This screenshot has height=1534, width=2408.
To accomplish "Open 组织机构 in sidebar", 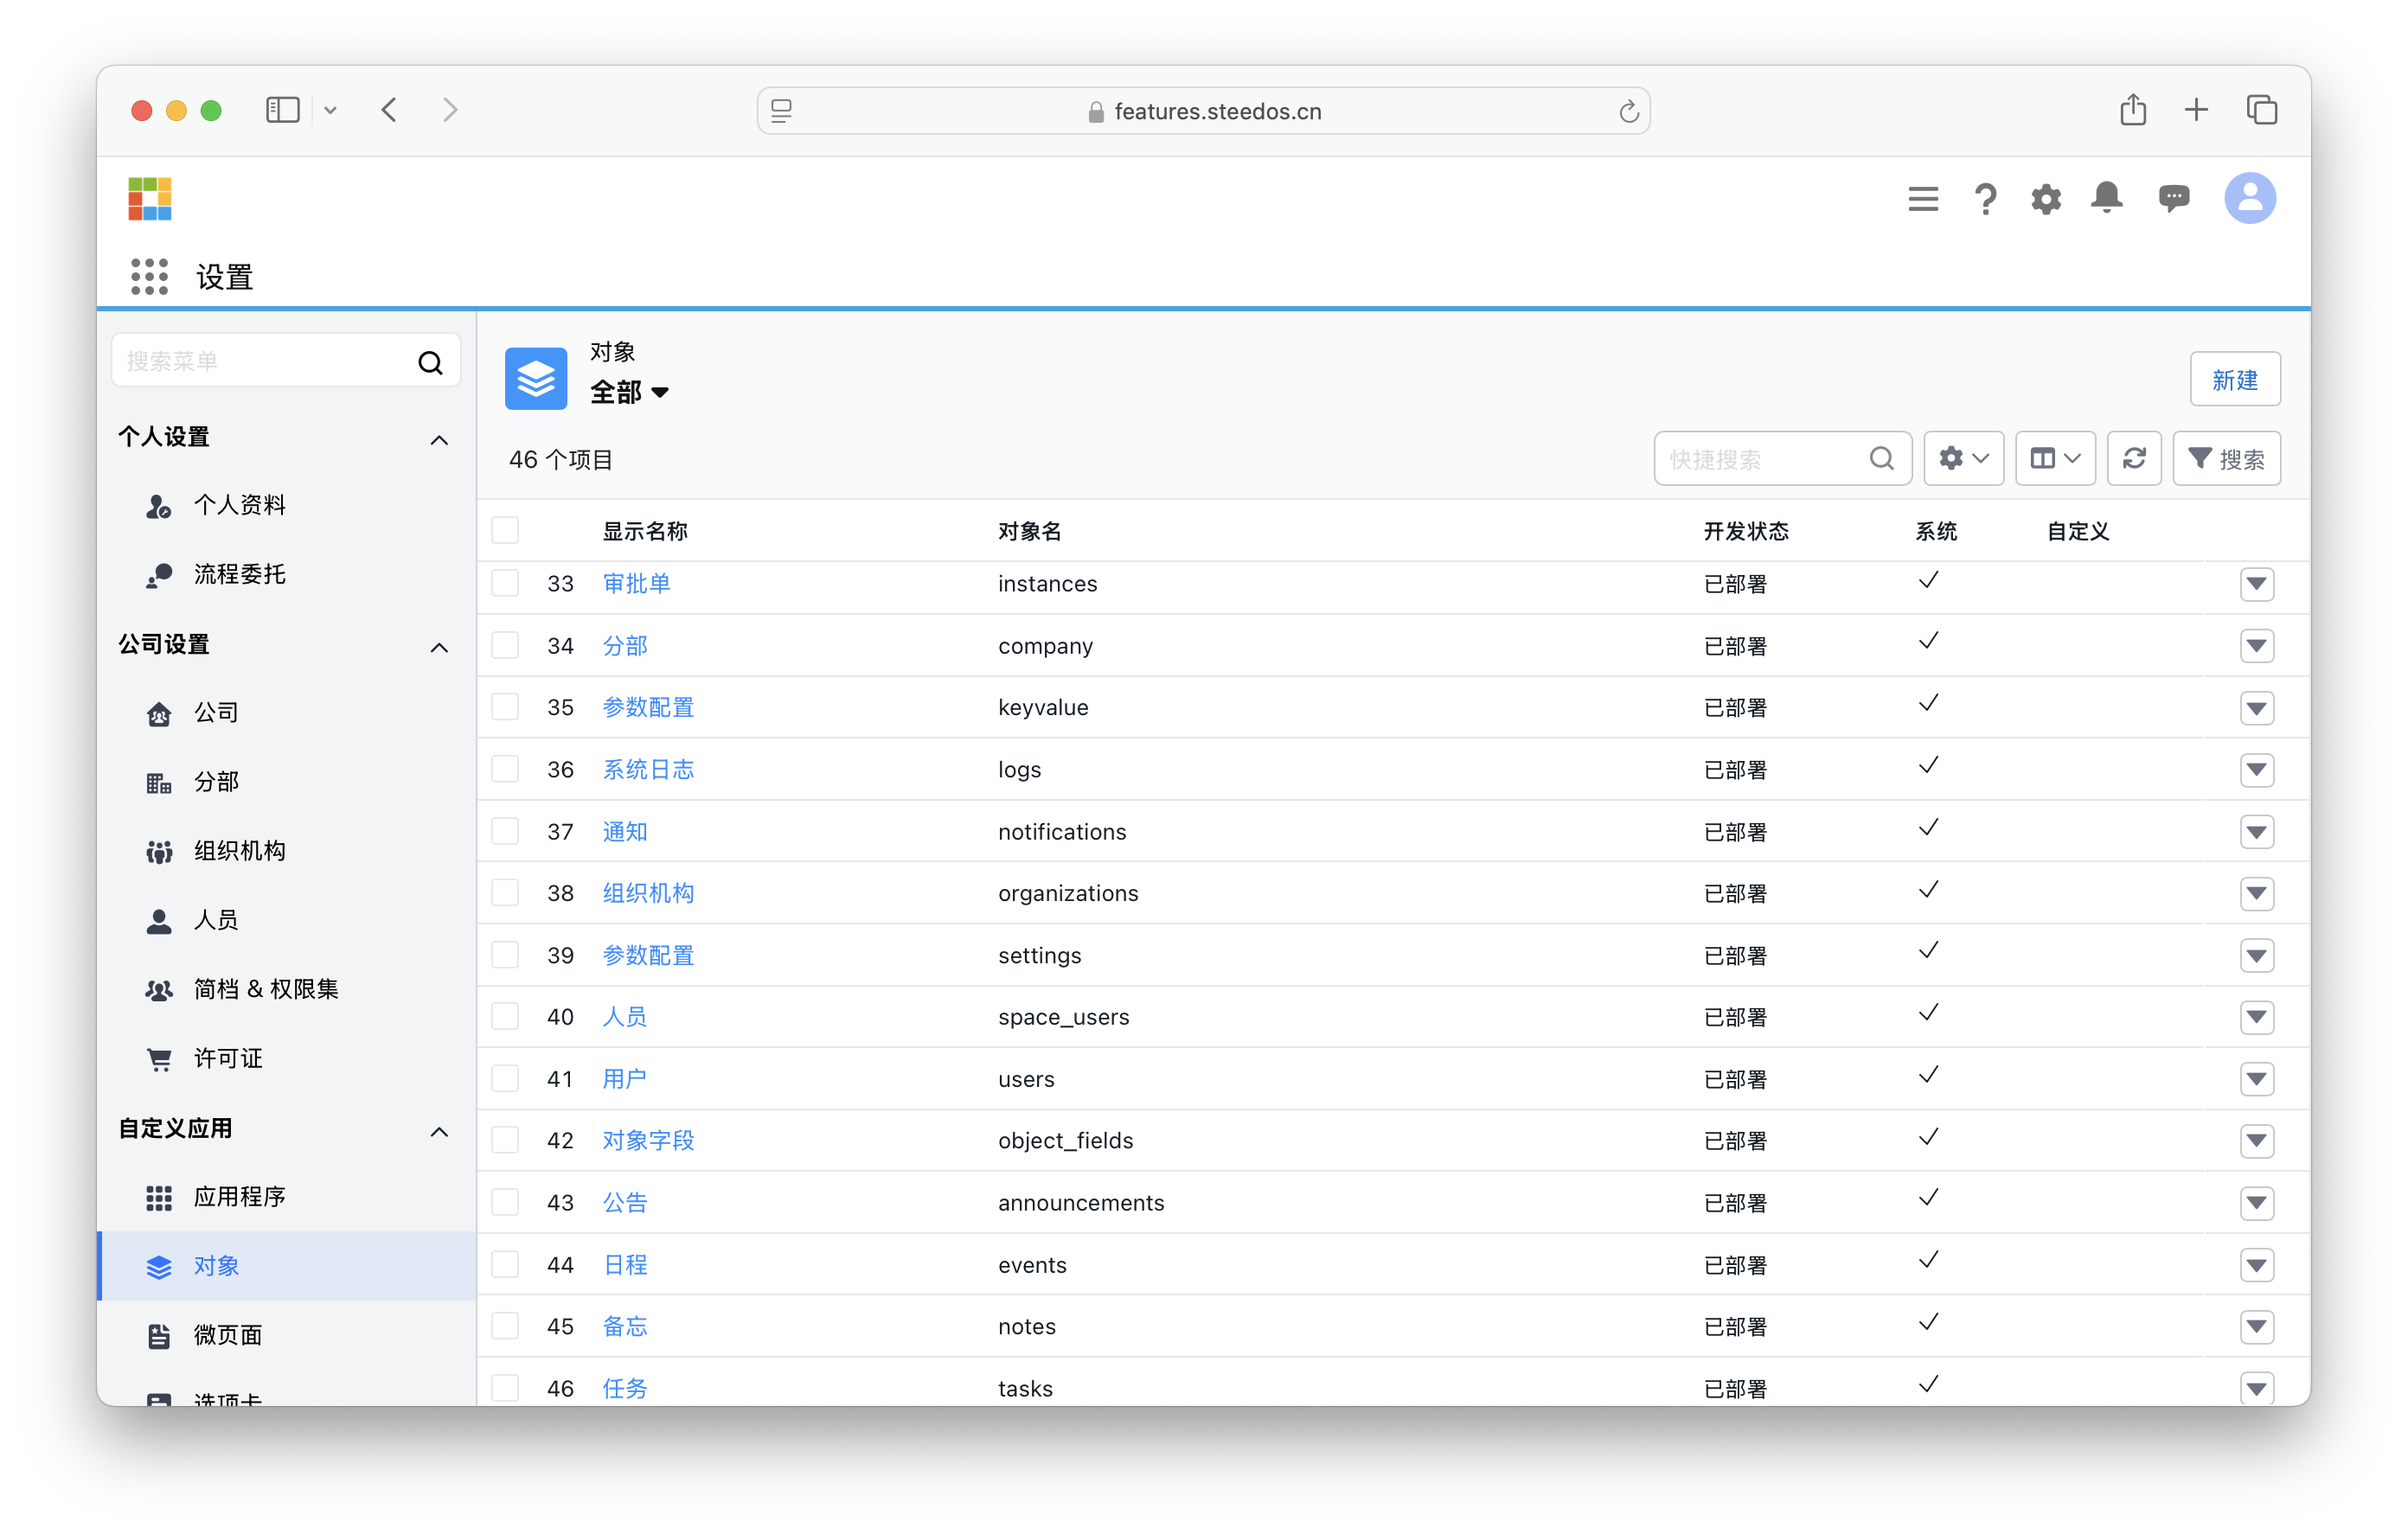I will 287,851.
